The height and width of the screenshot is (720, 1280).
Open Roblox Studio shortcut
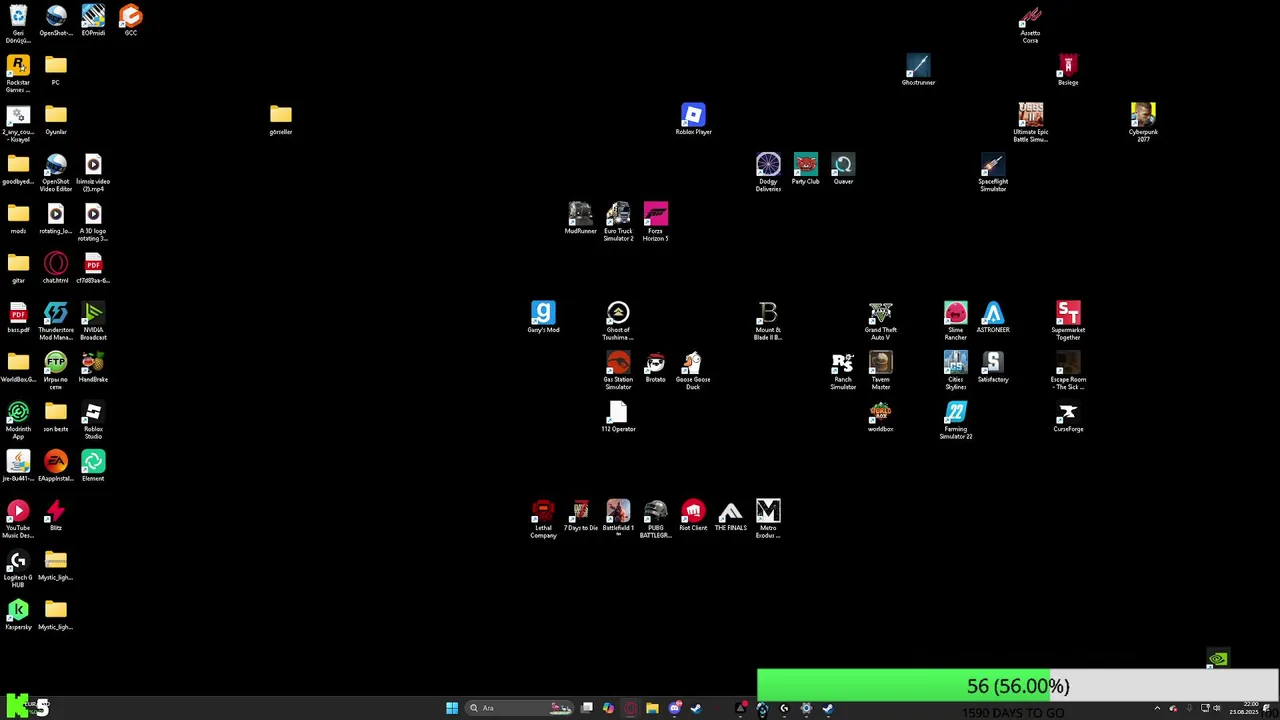point(93,420)
